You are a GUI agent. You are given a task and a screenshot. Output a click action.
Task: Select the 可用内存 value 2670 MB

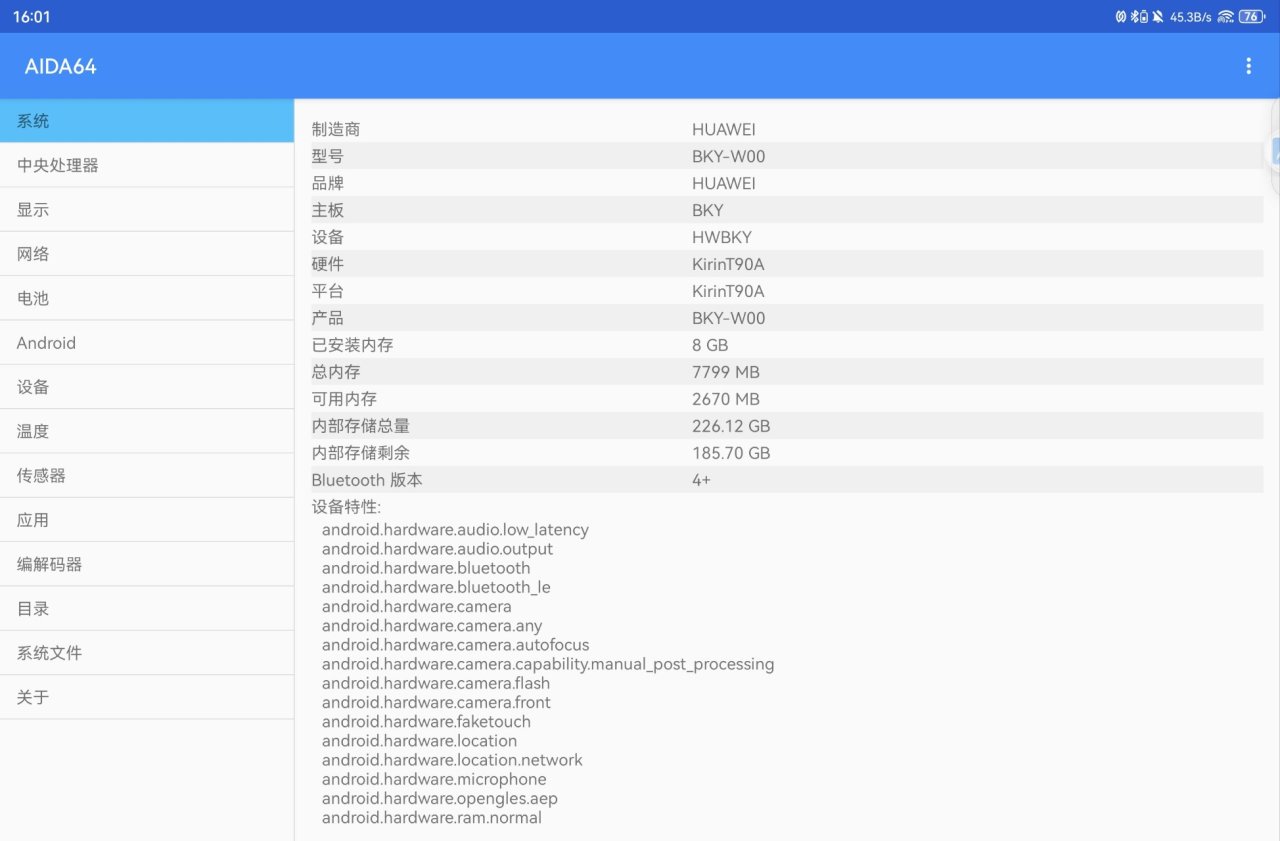pyautogui.click(x=726, y=399)
